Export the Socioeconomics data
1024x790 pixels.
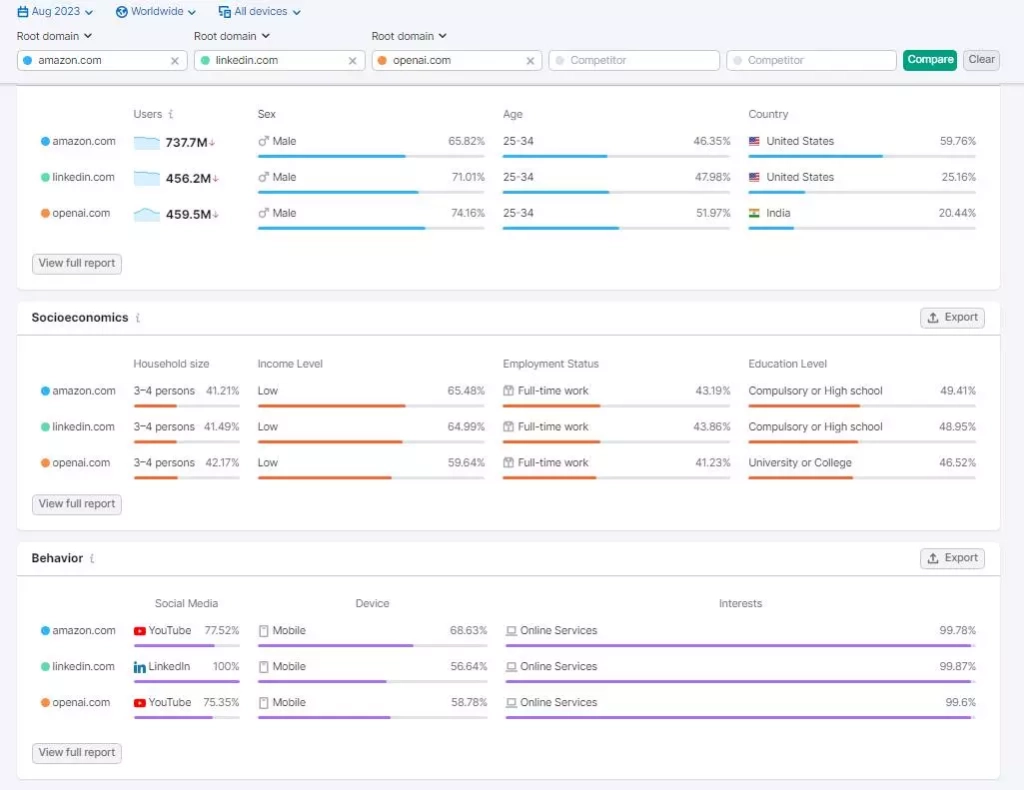(x=952, y=318)
